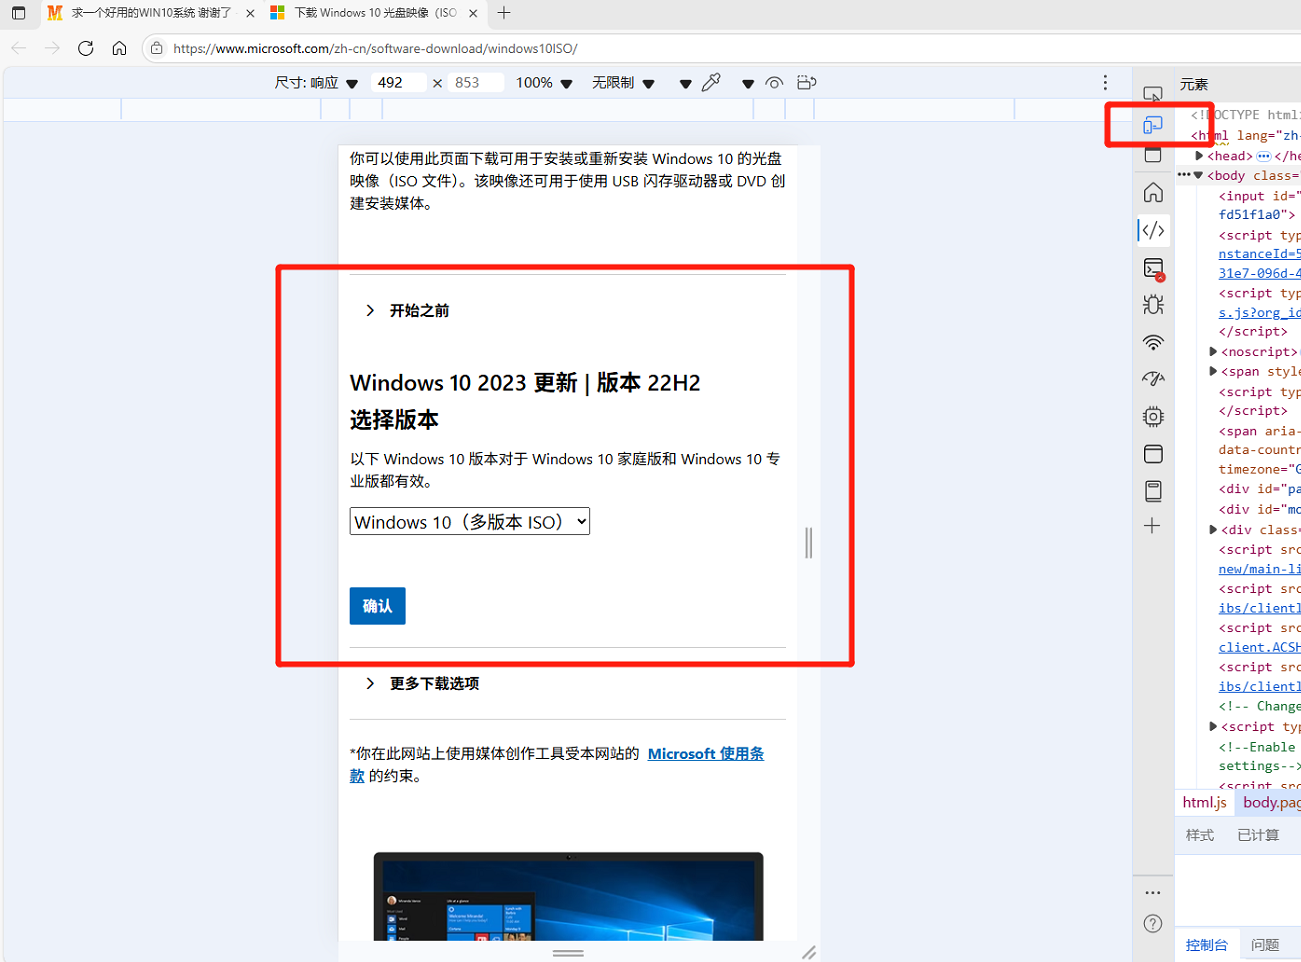Expand the 开始之前 section
Viewport: 1301px width, 962px height.
pyautogui.click(x=419, y=311)
